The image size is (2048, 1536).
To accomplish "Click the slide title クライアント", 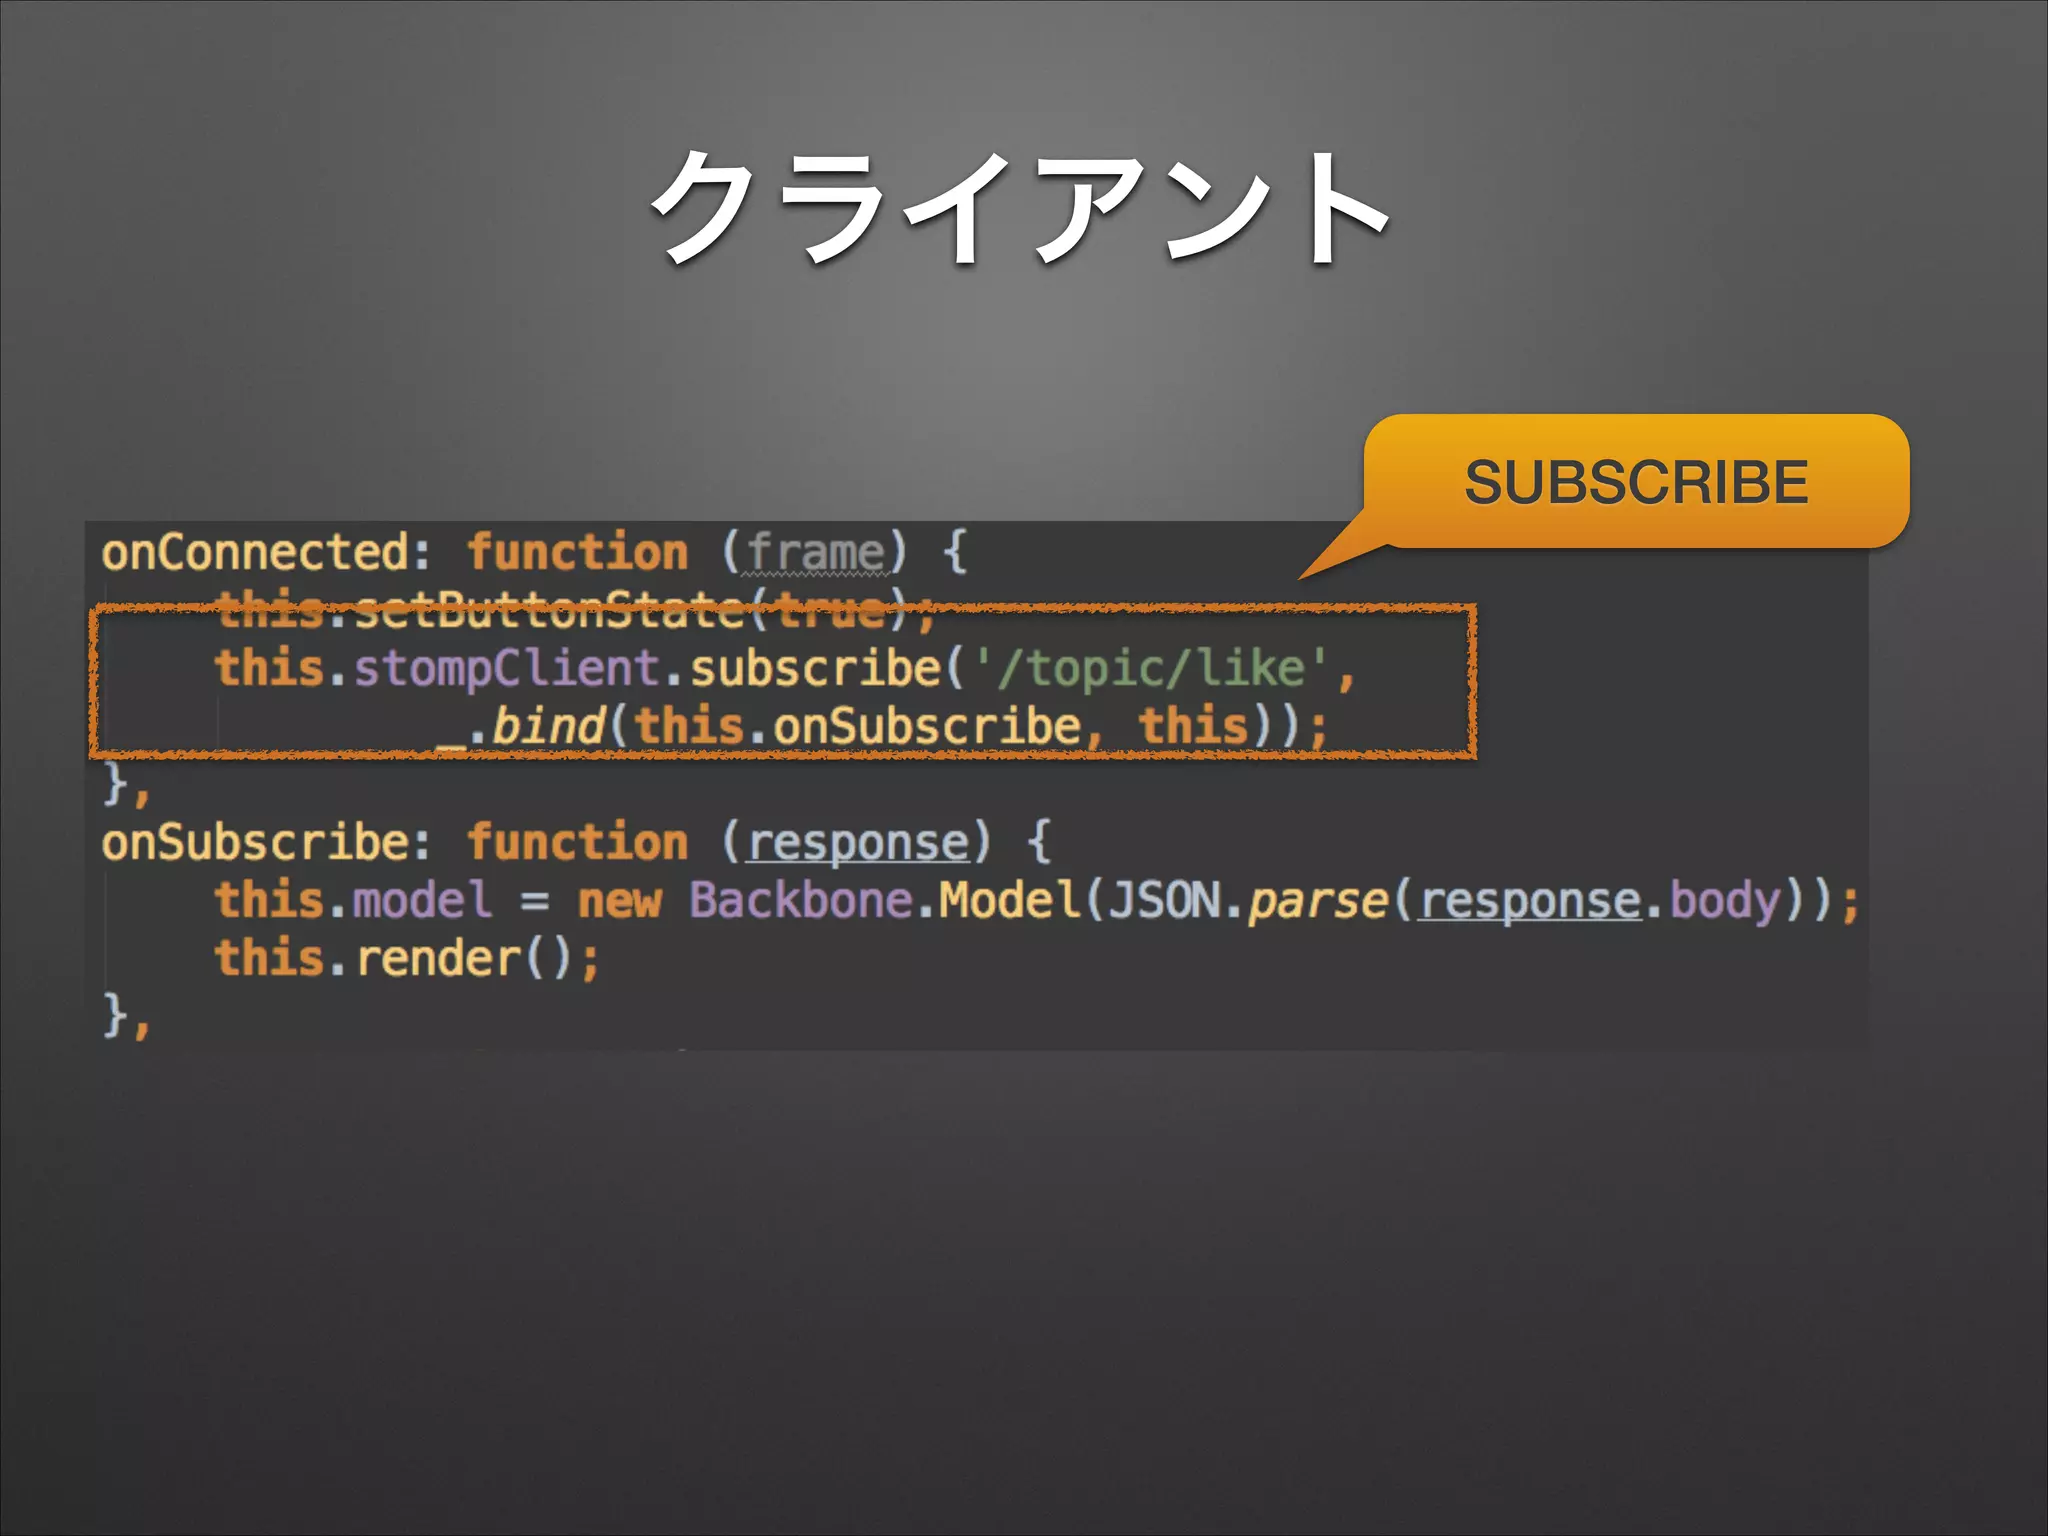I will [x=1019, y=207].
